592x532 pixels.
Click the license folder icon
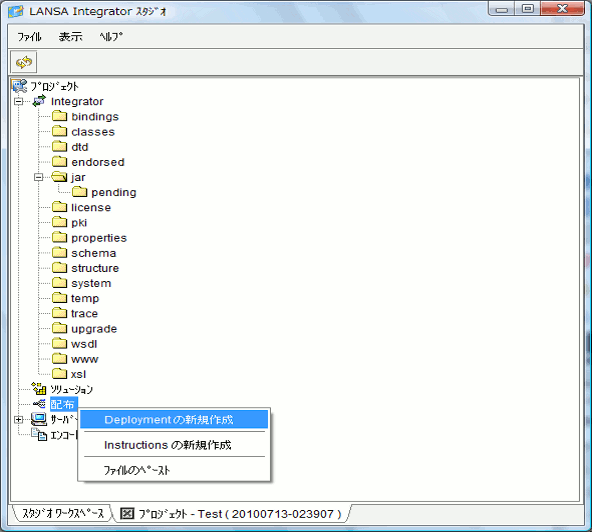[59, 207]
